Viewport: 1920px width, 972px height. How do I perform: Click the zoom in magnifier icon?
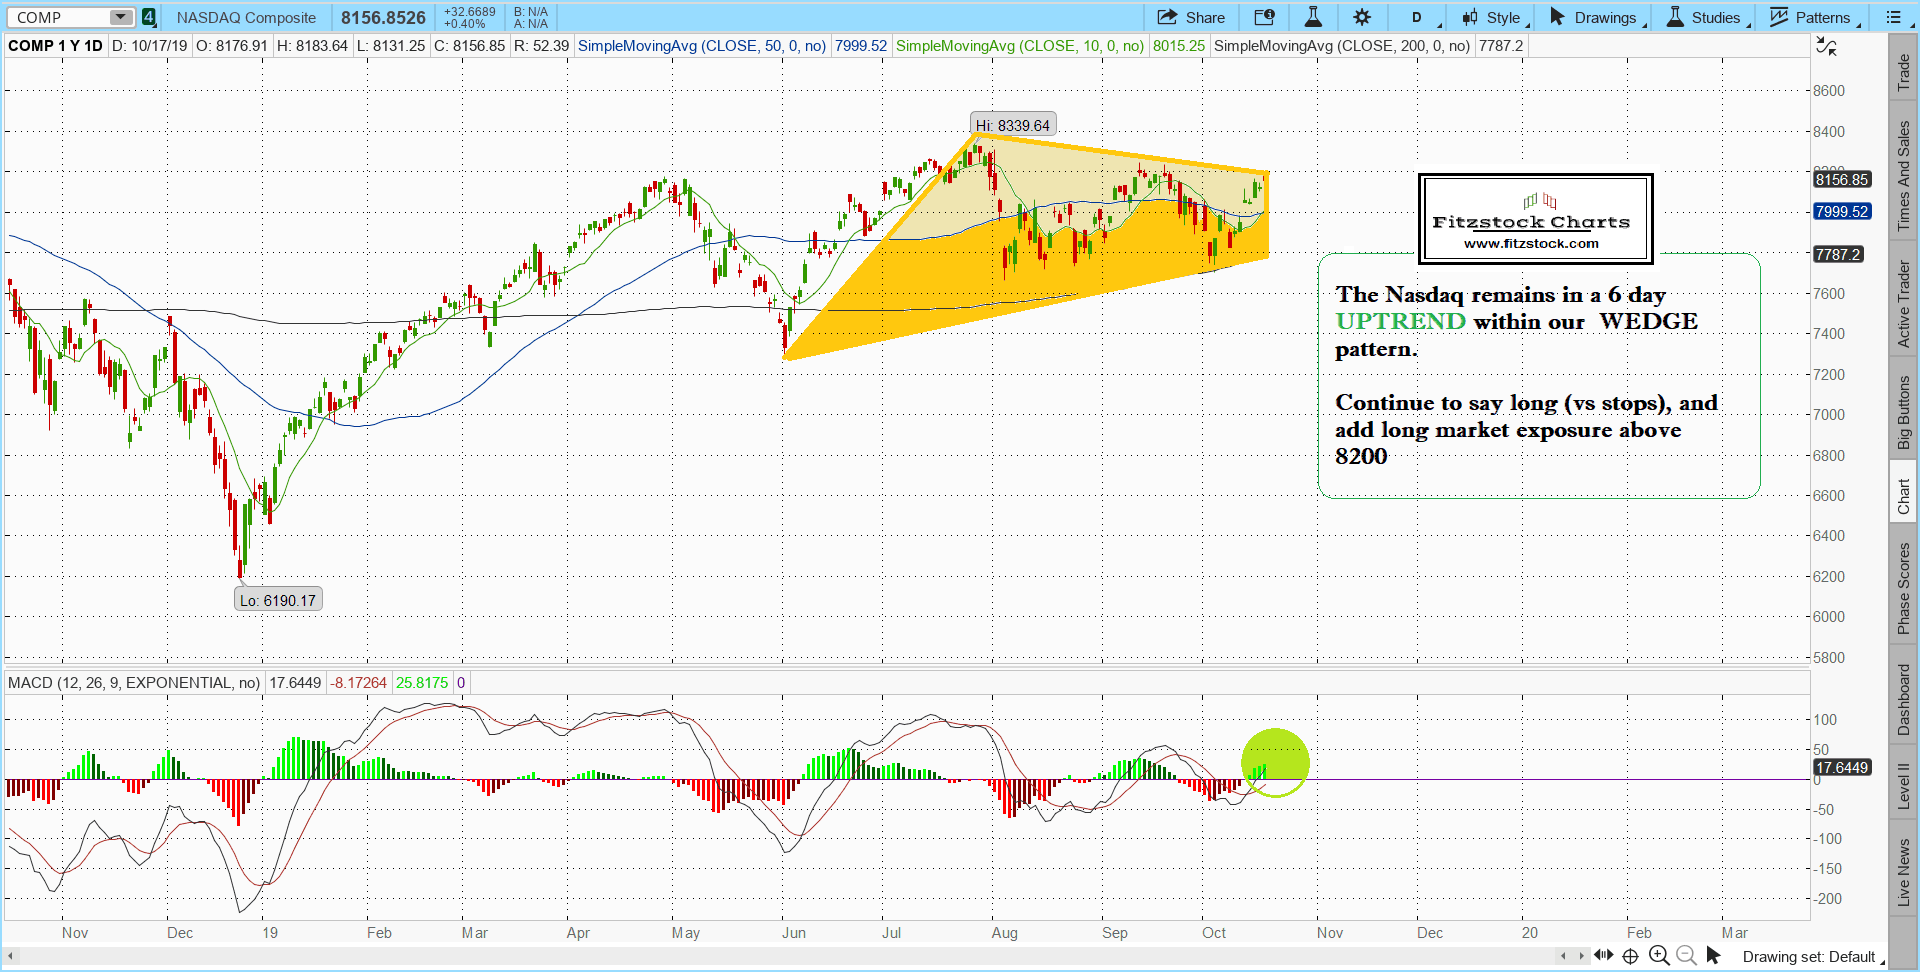[x=1659, y=956]
